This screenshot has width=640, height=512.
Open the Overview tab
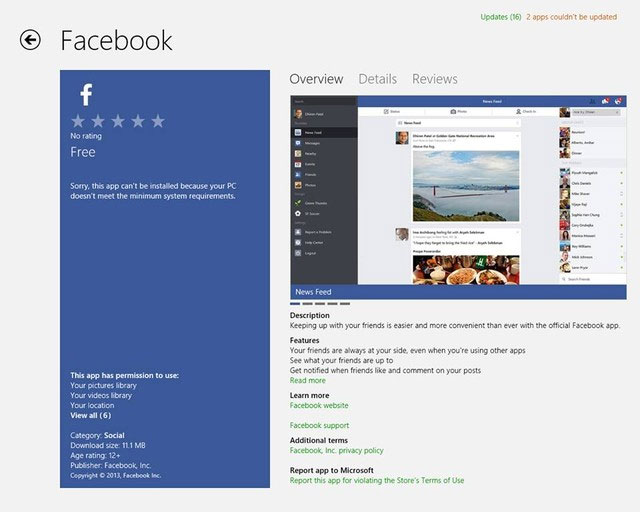click(x=316, y=79)
